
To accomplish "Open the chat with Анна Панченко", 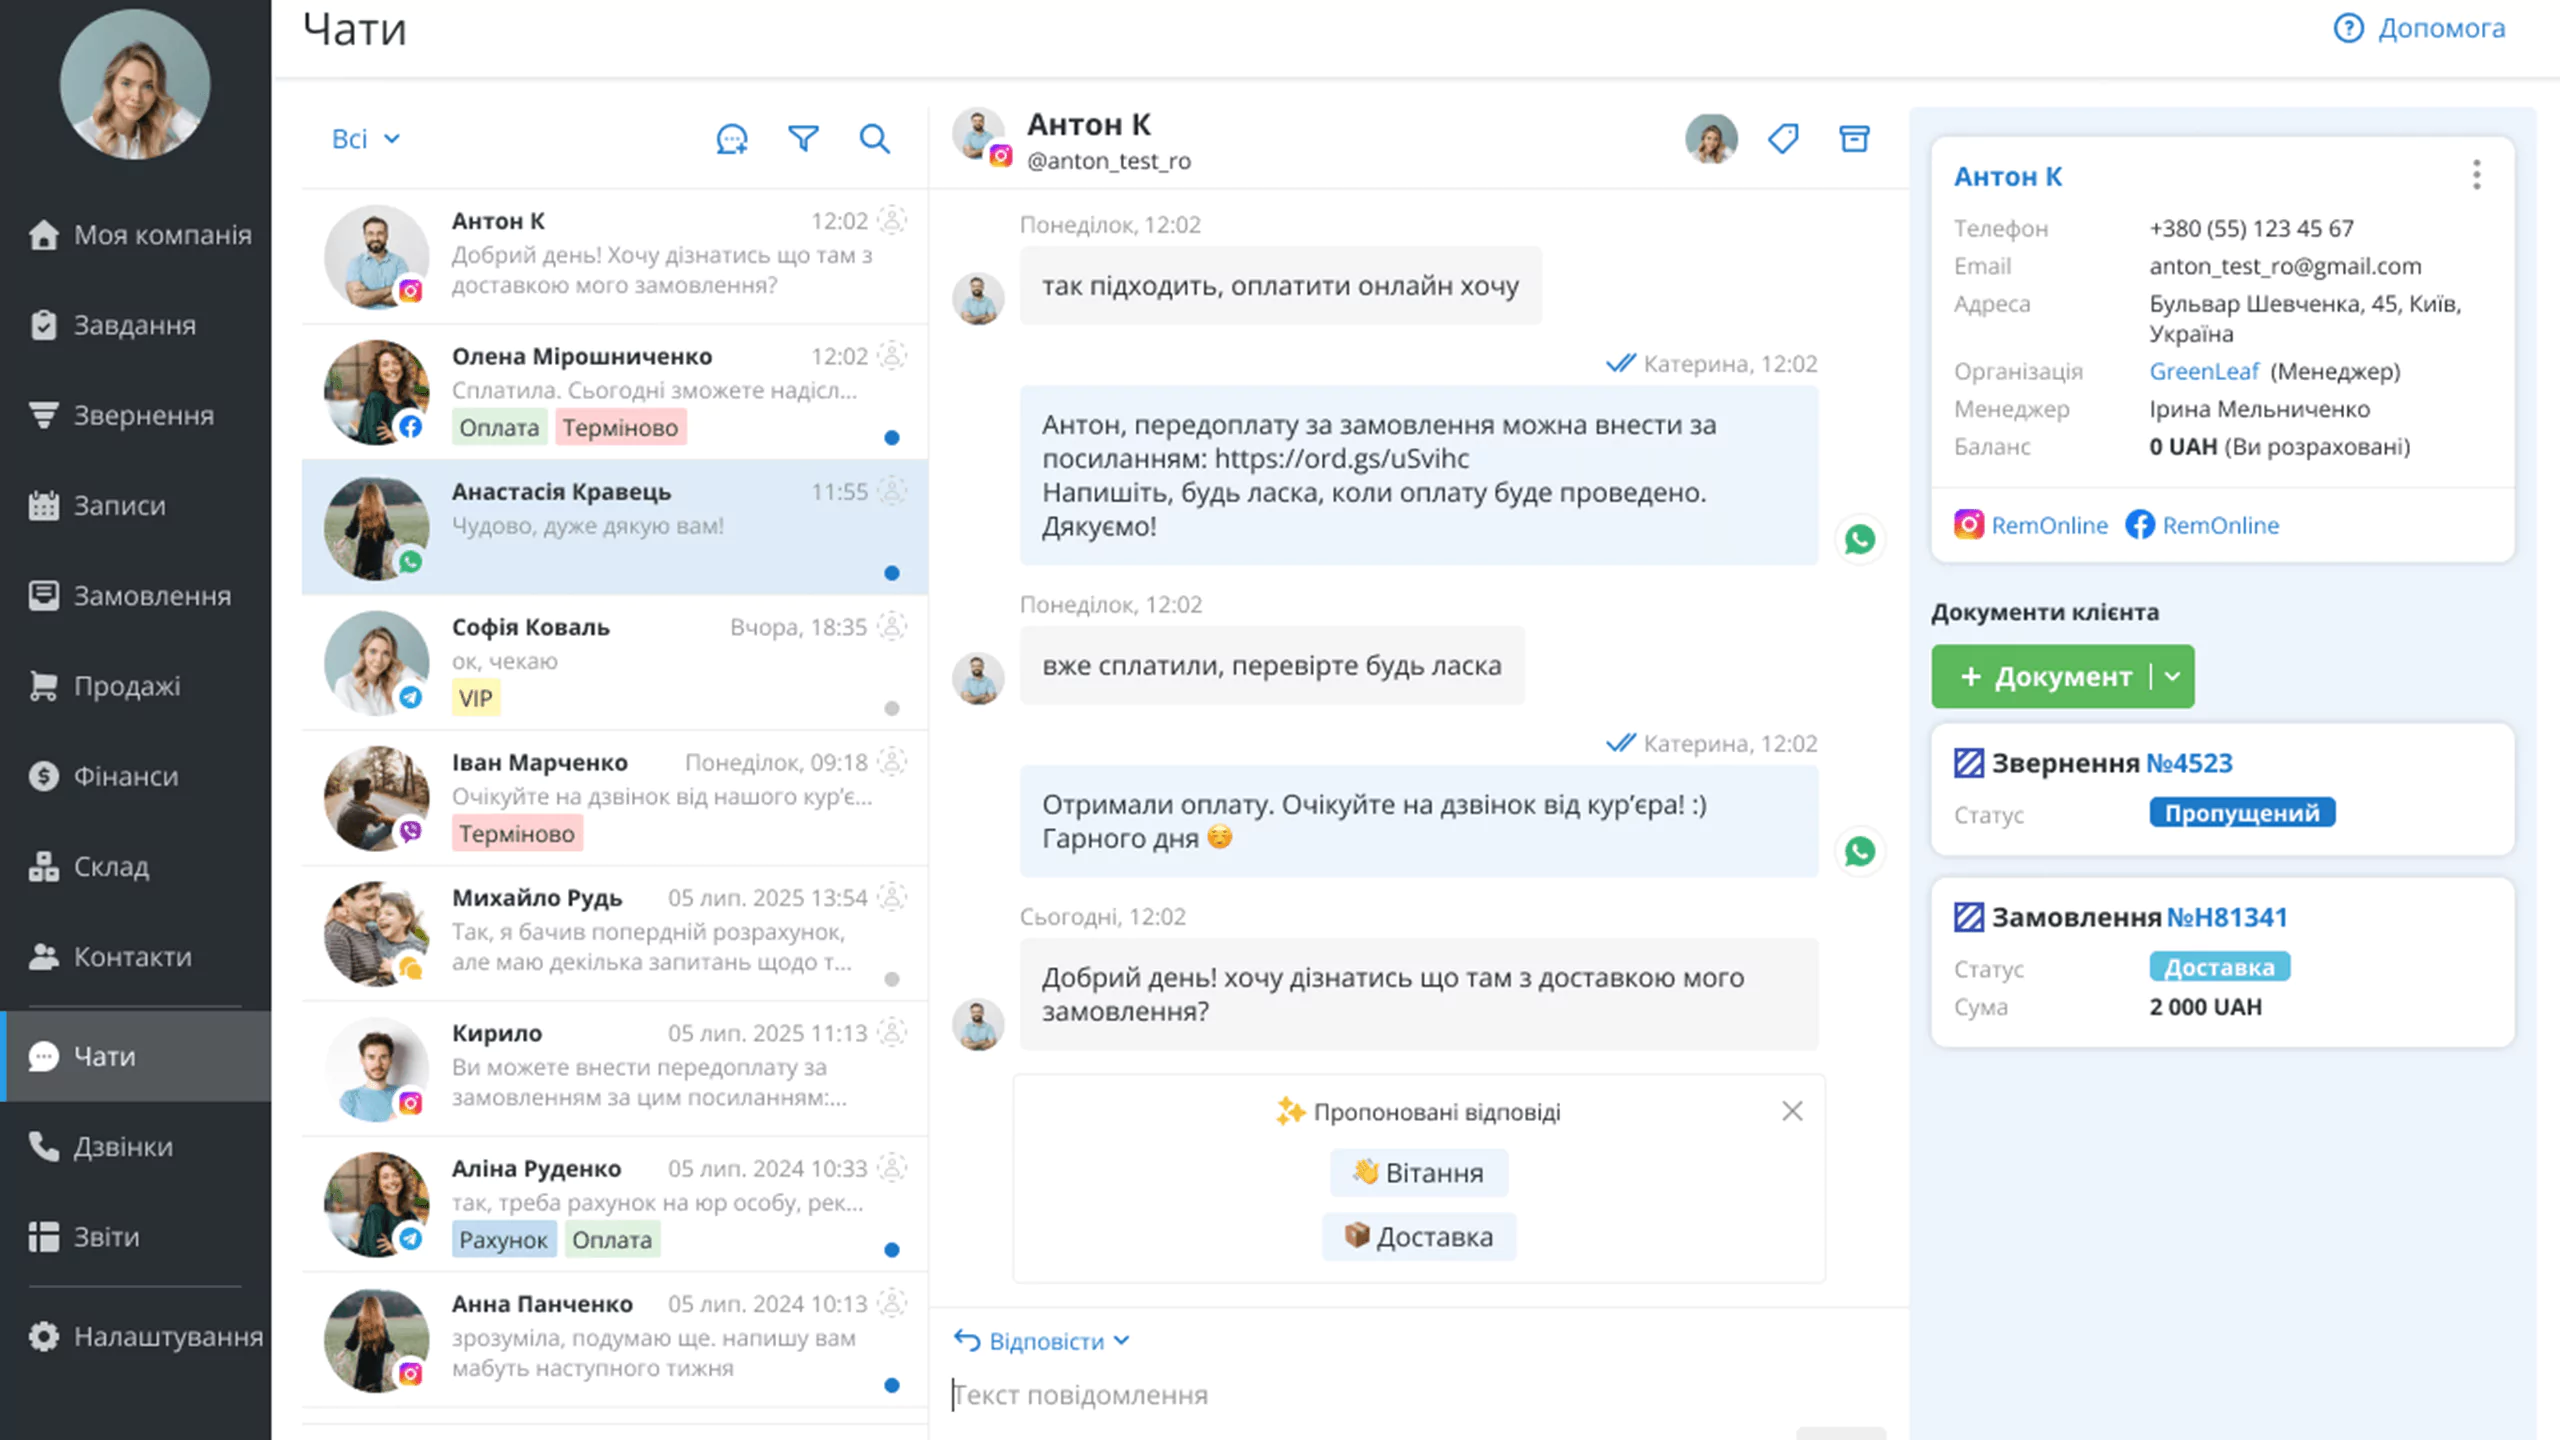I will click(615, 1340).
